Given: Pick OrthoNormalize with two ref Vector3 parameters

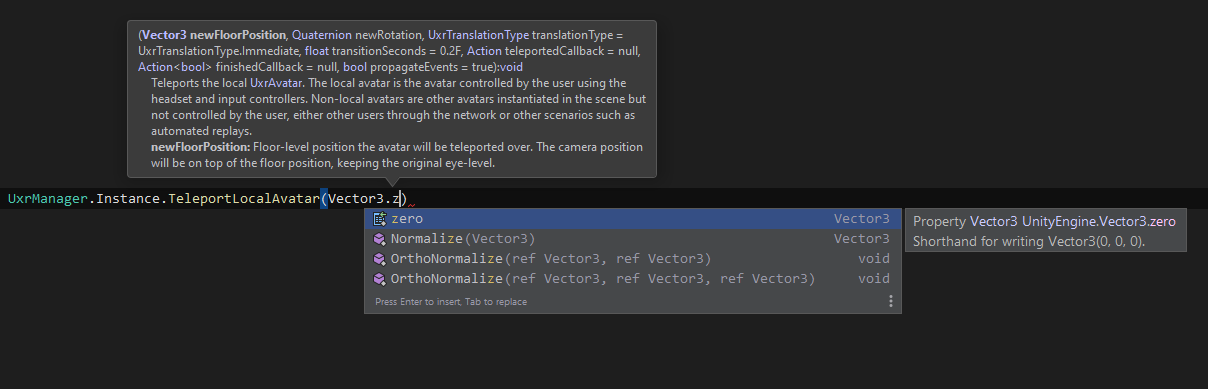Looking at the screenshot, I should click(x=632, y=259).
